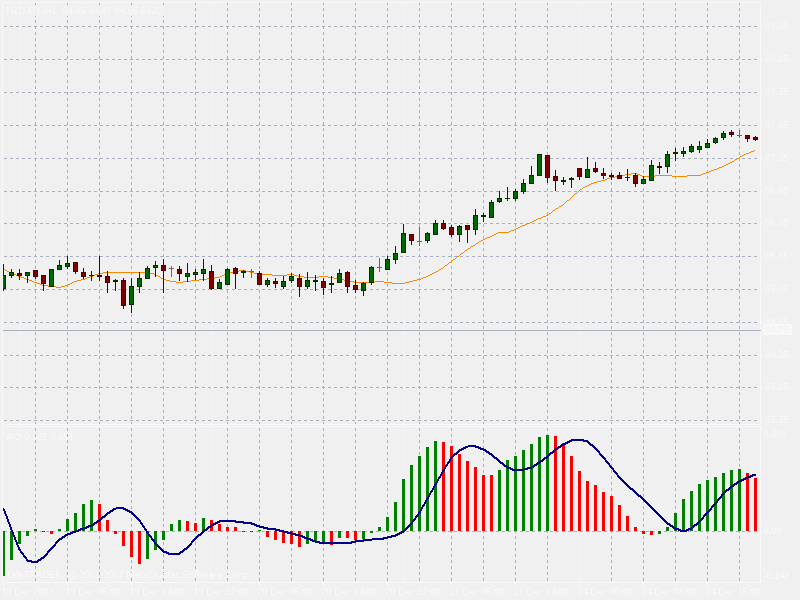This screenshot has height=600, width=800.
Task: Select the horizontal bid price line
Action: click(x=382, y=331)
